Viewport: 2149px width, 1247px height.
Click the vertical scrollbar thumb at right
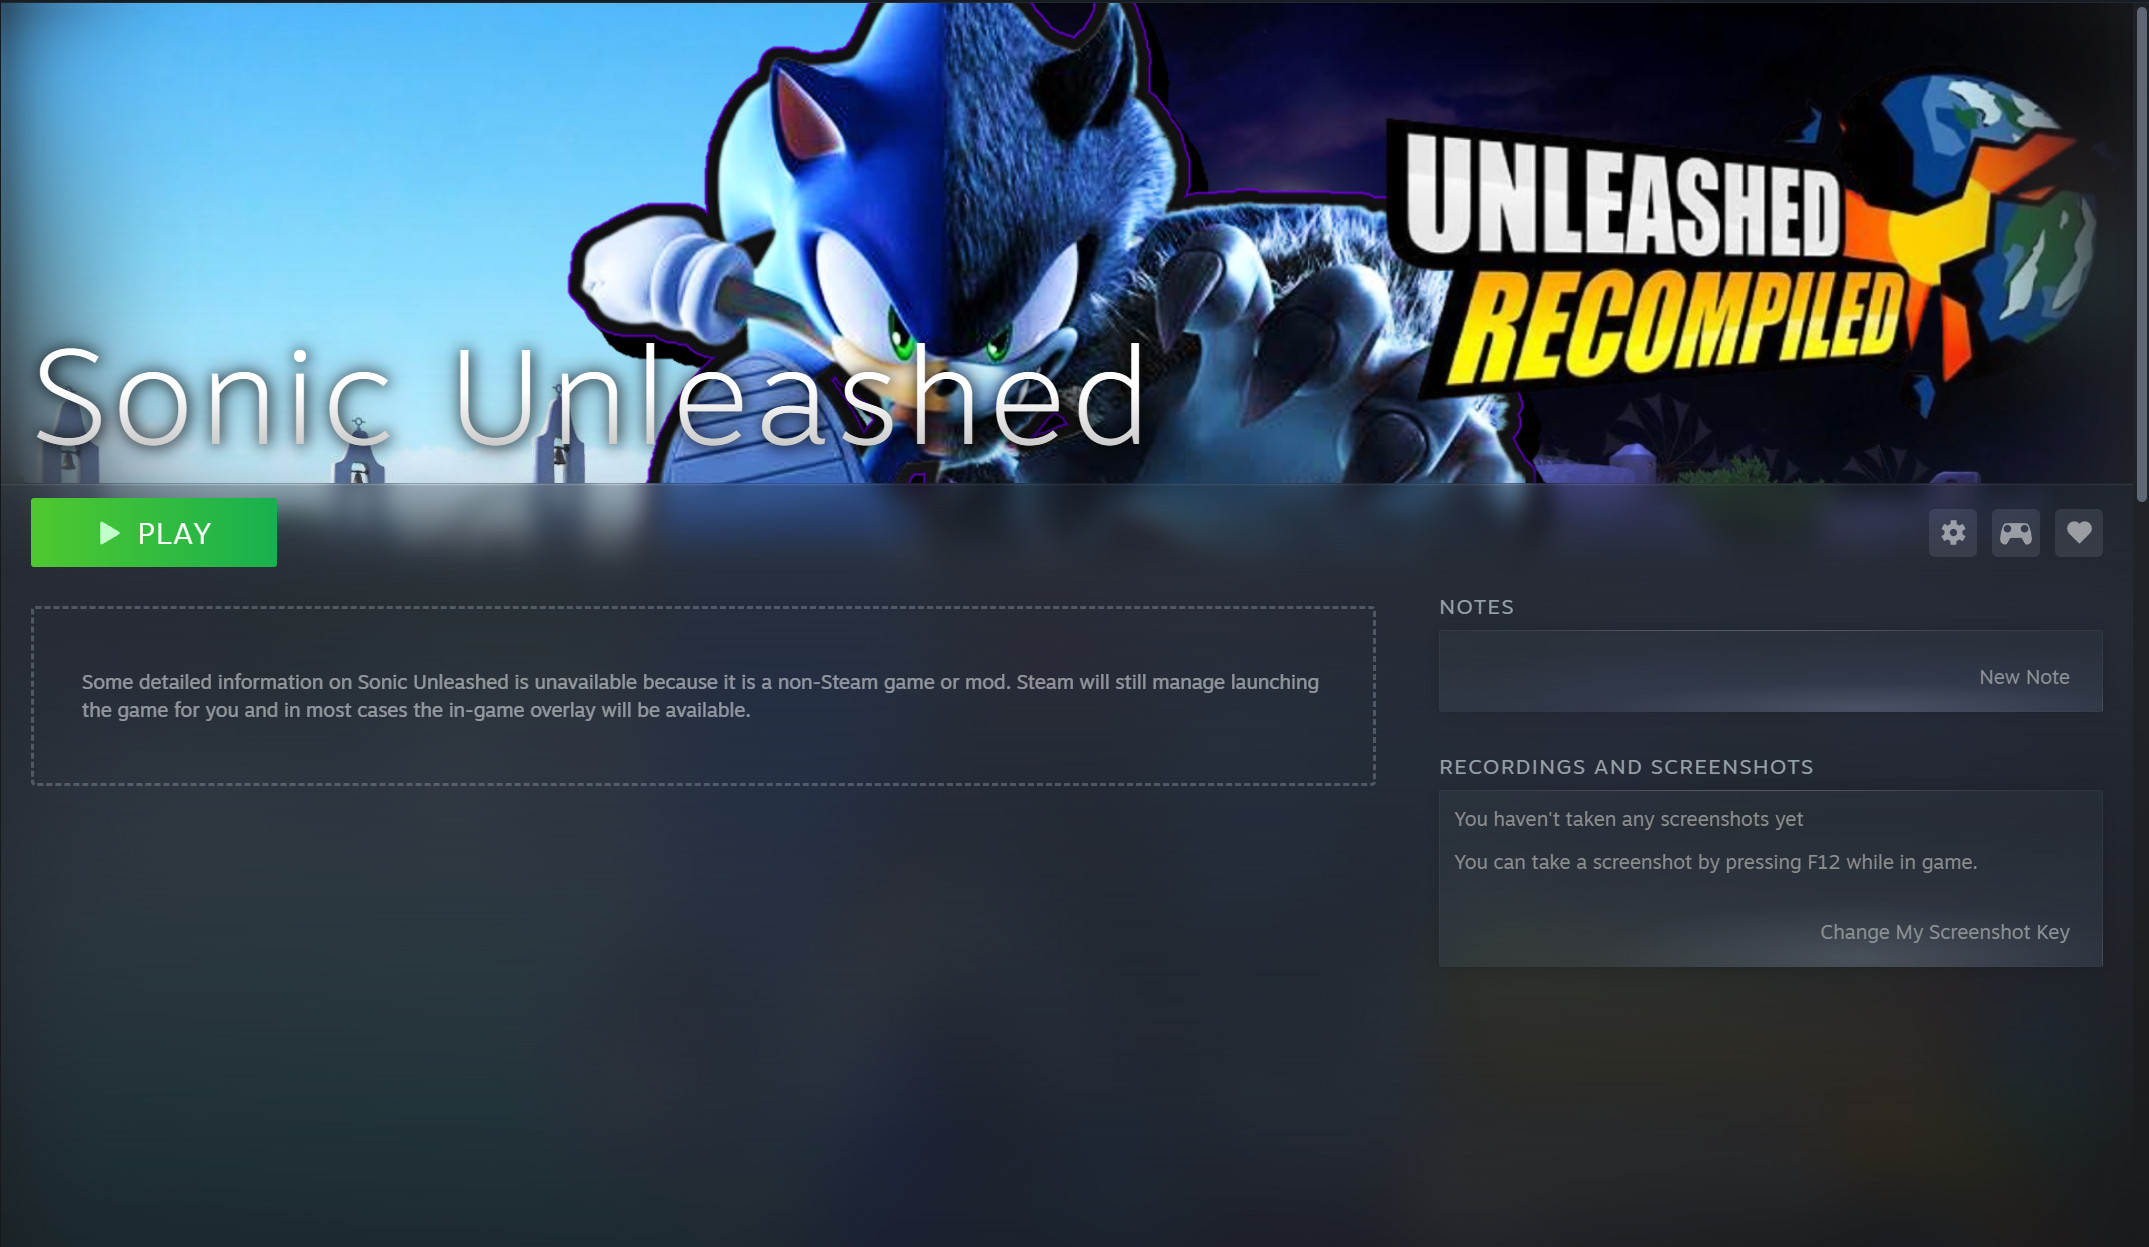2142,252
